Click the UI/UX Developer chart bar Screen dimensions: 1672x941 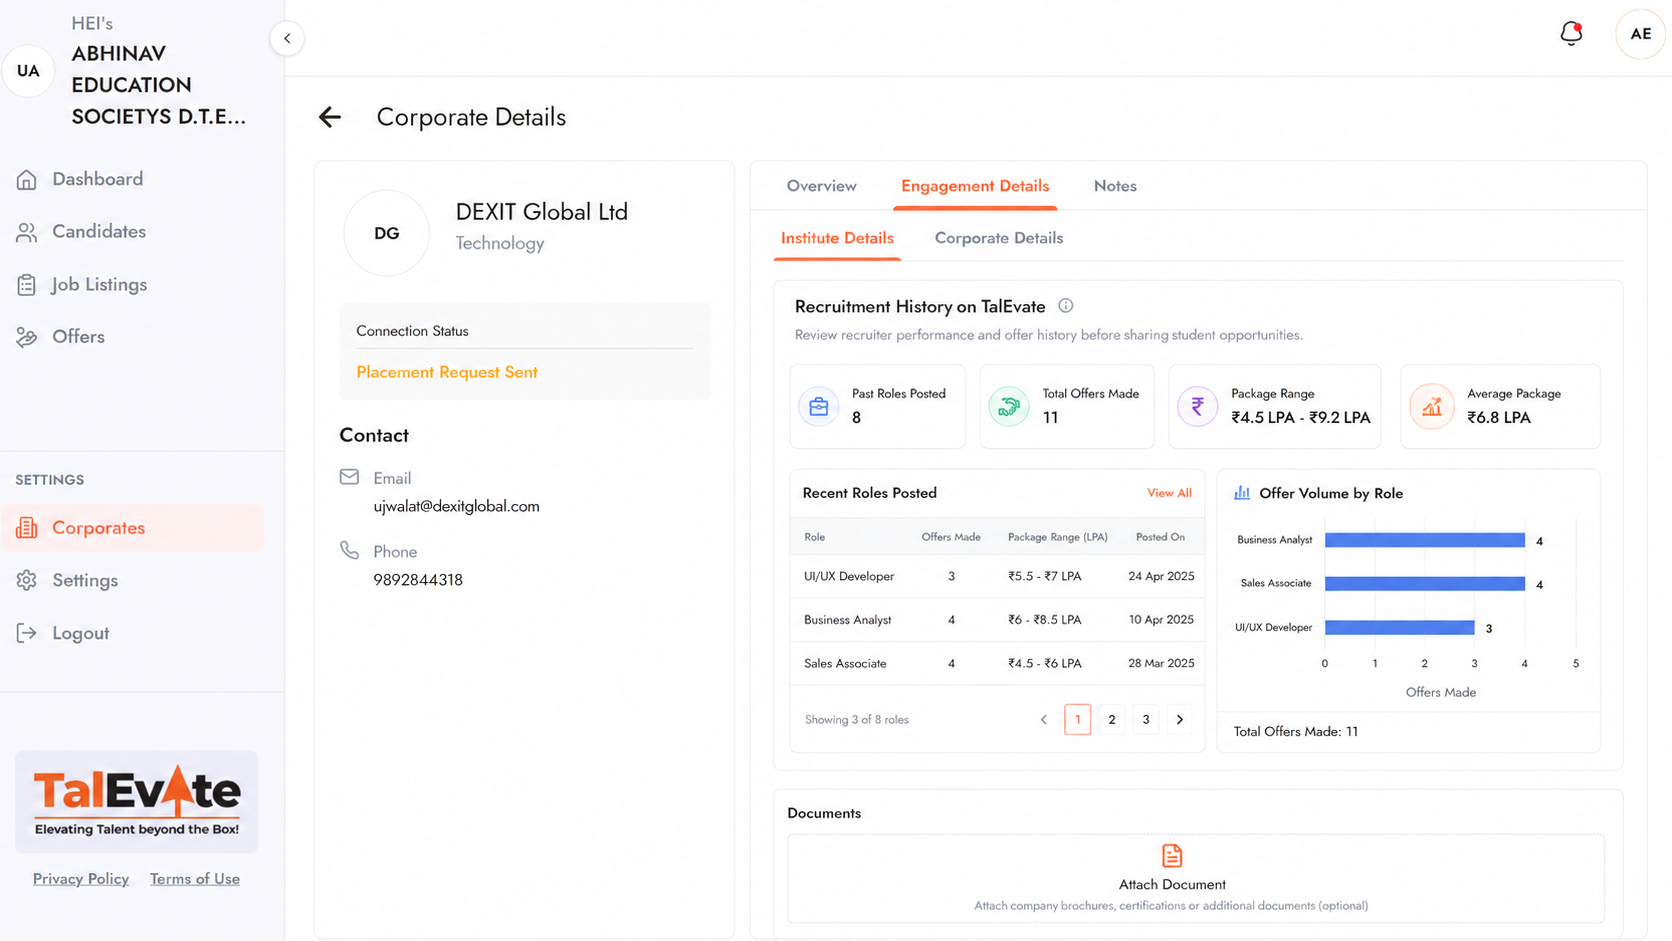(x=1400, y=628)
